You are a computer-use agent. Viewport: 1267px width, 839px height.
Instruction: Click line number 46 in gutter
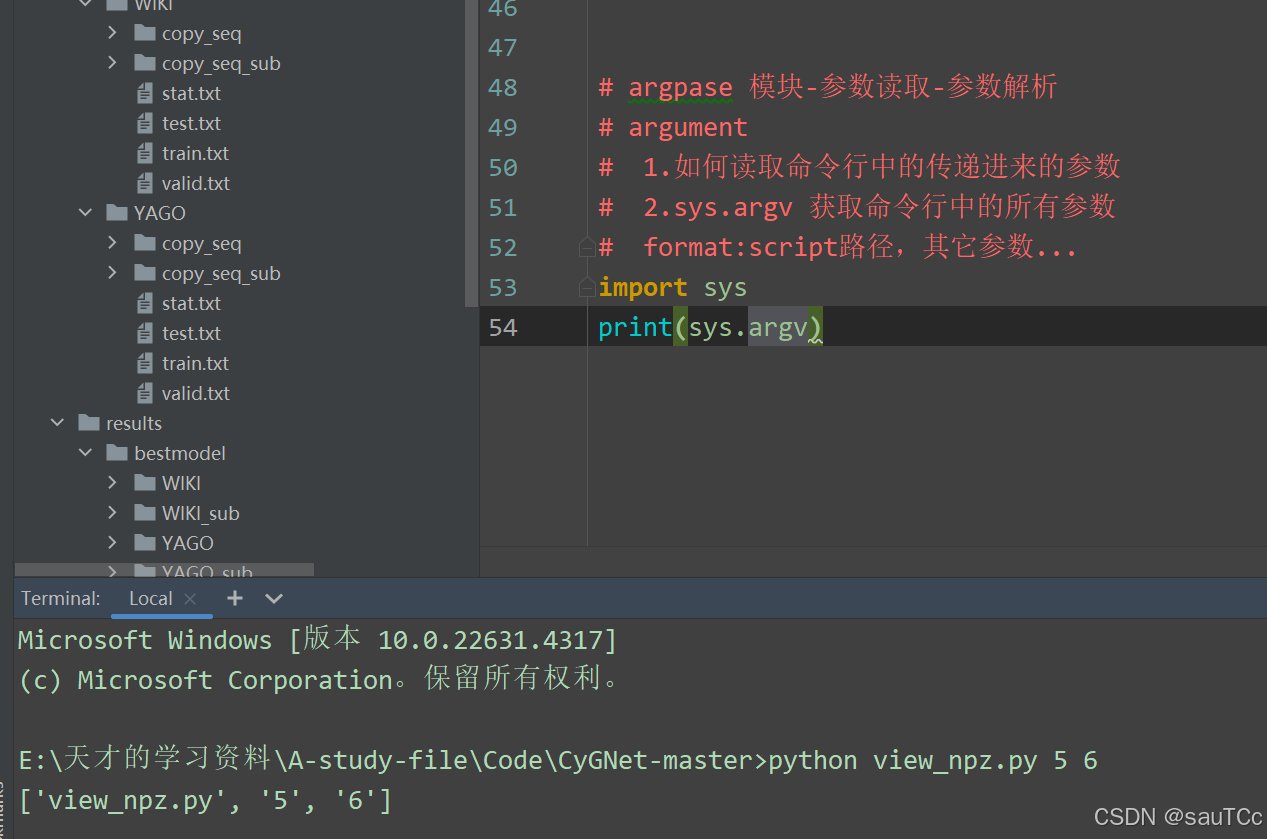click(503, 10)
